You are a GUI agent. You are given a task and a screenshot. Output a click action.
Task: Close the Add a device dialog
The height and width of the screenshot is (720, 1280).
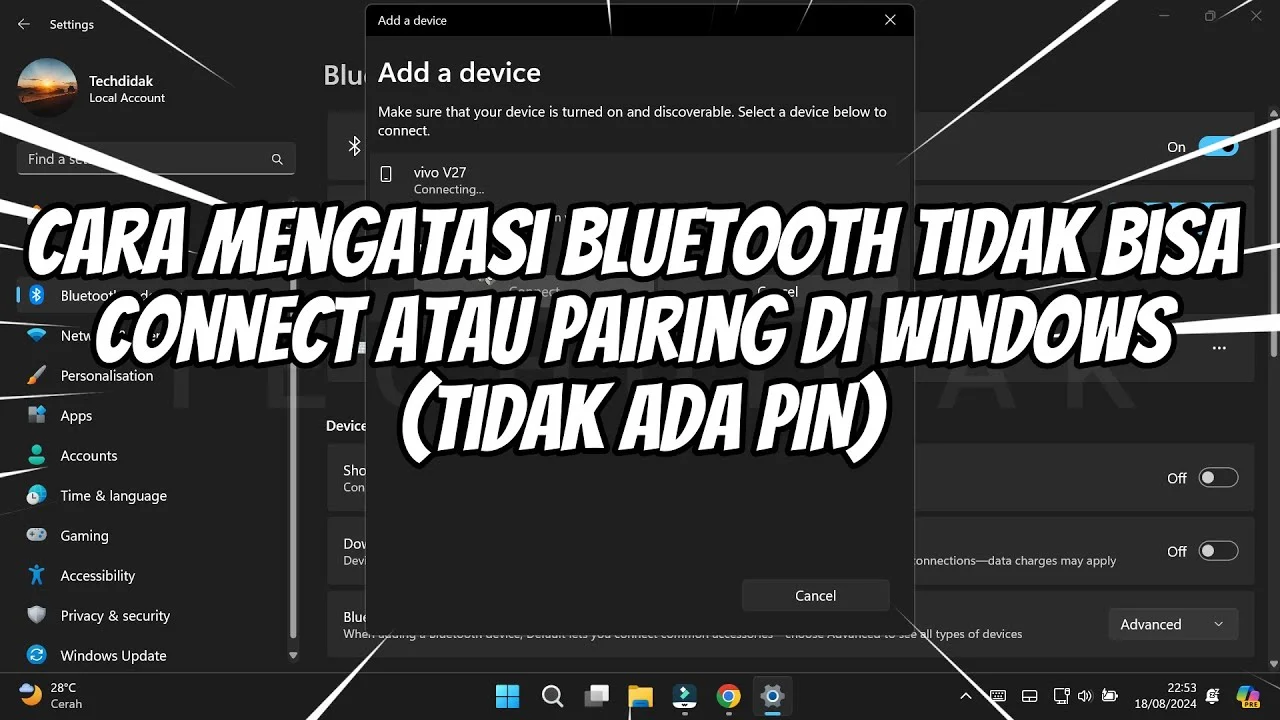pyautogui.click(x=890, y=20)
